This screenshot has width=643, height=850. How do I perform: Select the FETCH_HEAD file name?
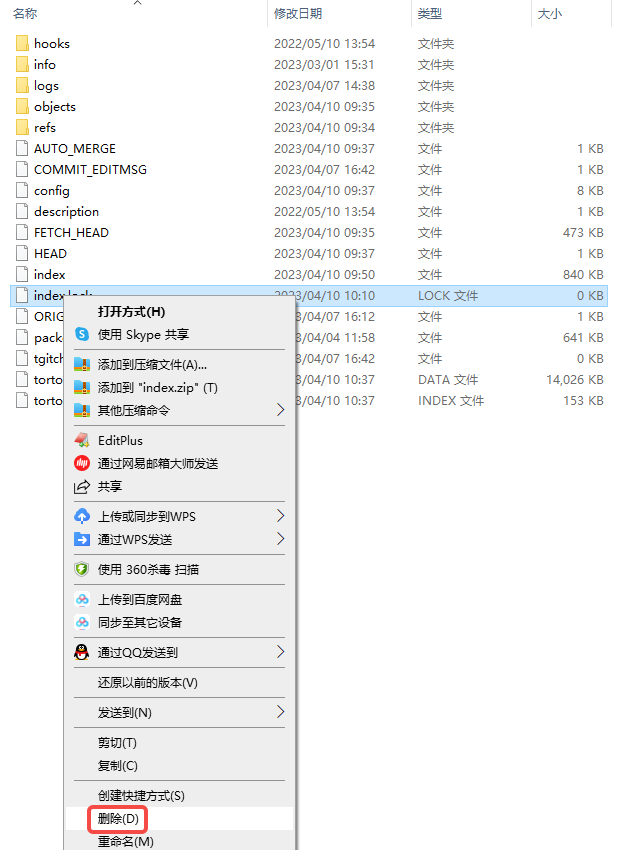72,233
